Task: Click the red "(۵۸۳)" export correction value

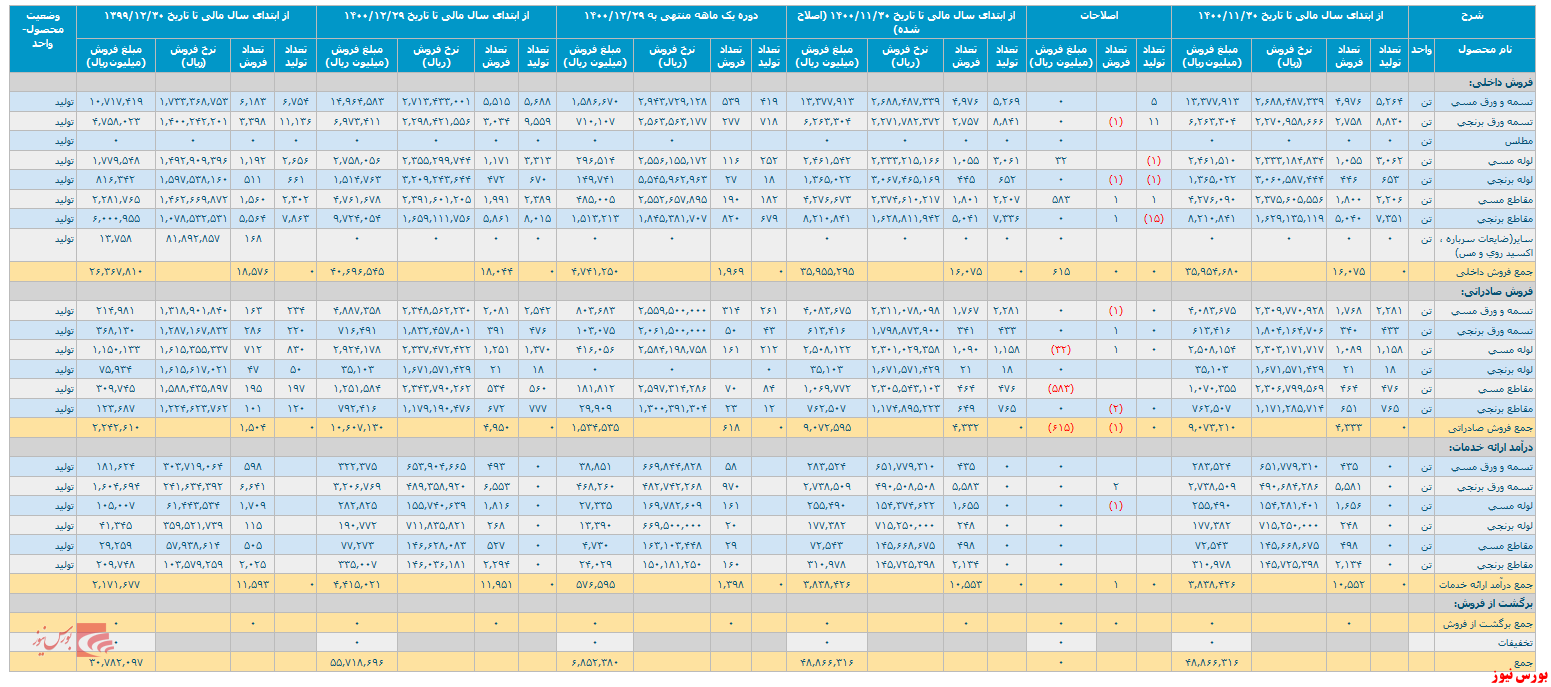Action: pos(1062,388)
